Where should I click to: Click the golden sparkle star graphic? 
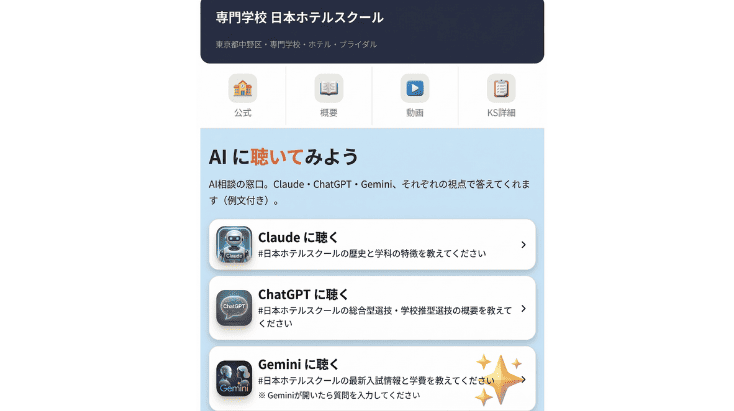coord(499,379)
